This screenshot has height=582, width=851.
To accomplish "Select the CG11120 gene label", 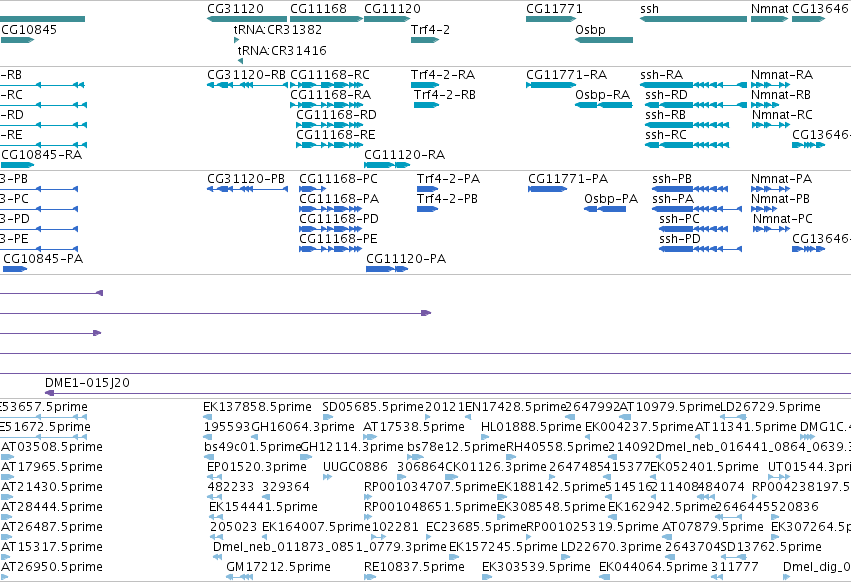I will (x=392, y=9).
